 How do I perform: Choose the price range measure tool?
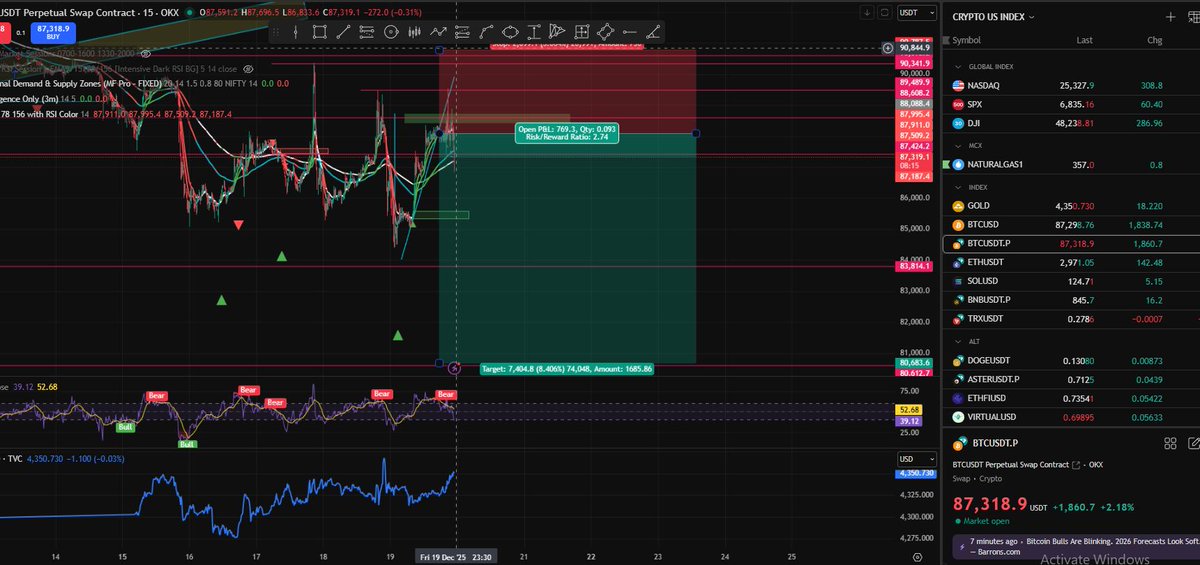[x=534, y=31]
